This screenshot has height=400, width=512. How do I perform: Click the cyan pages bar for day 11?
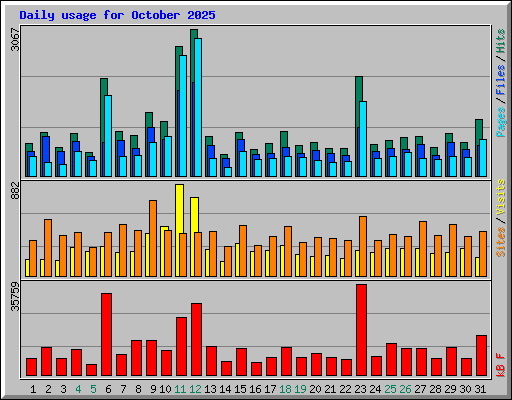[x=183, y=116]
